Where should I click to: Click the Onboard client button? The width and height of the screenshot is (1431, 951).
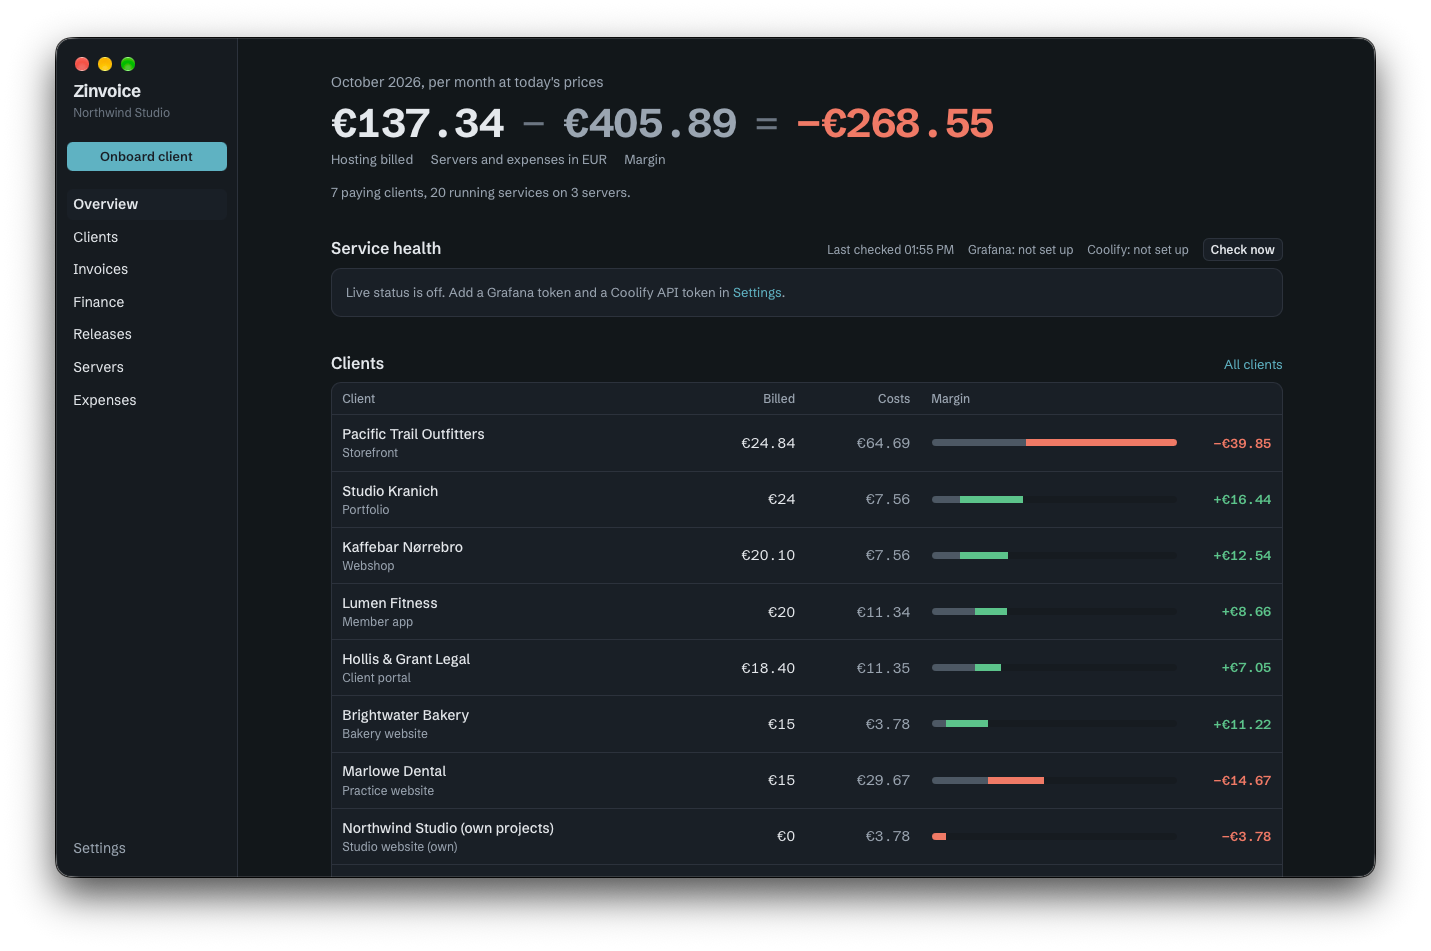tap(147, 157)
